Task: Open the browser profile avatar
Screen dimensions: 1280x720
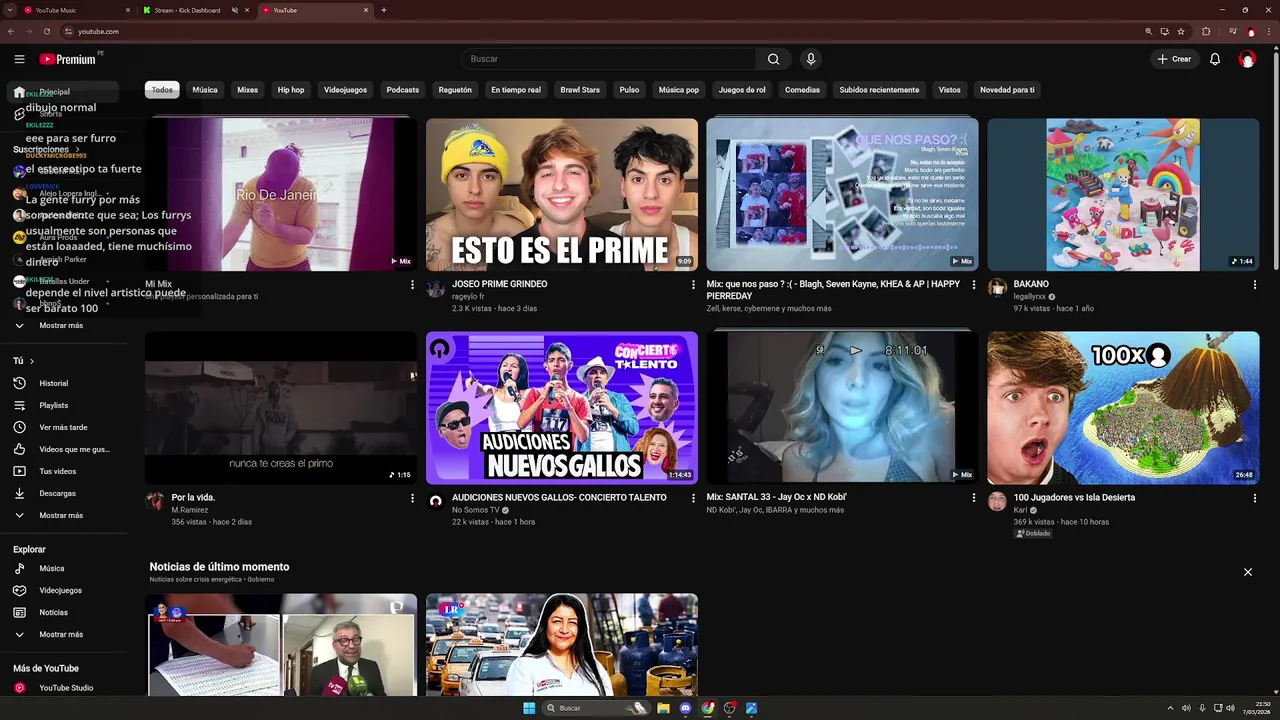Action: 1251,31
